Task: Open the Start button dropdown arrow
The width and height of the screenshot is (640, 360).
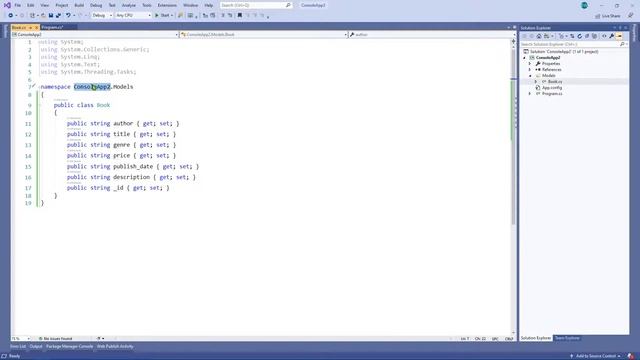Action: pyautogui.click(x=172, y=16)
